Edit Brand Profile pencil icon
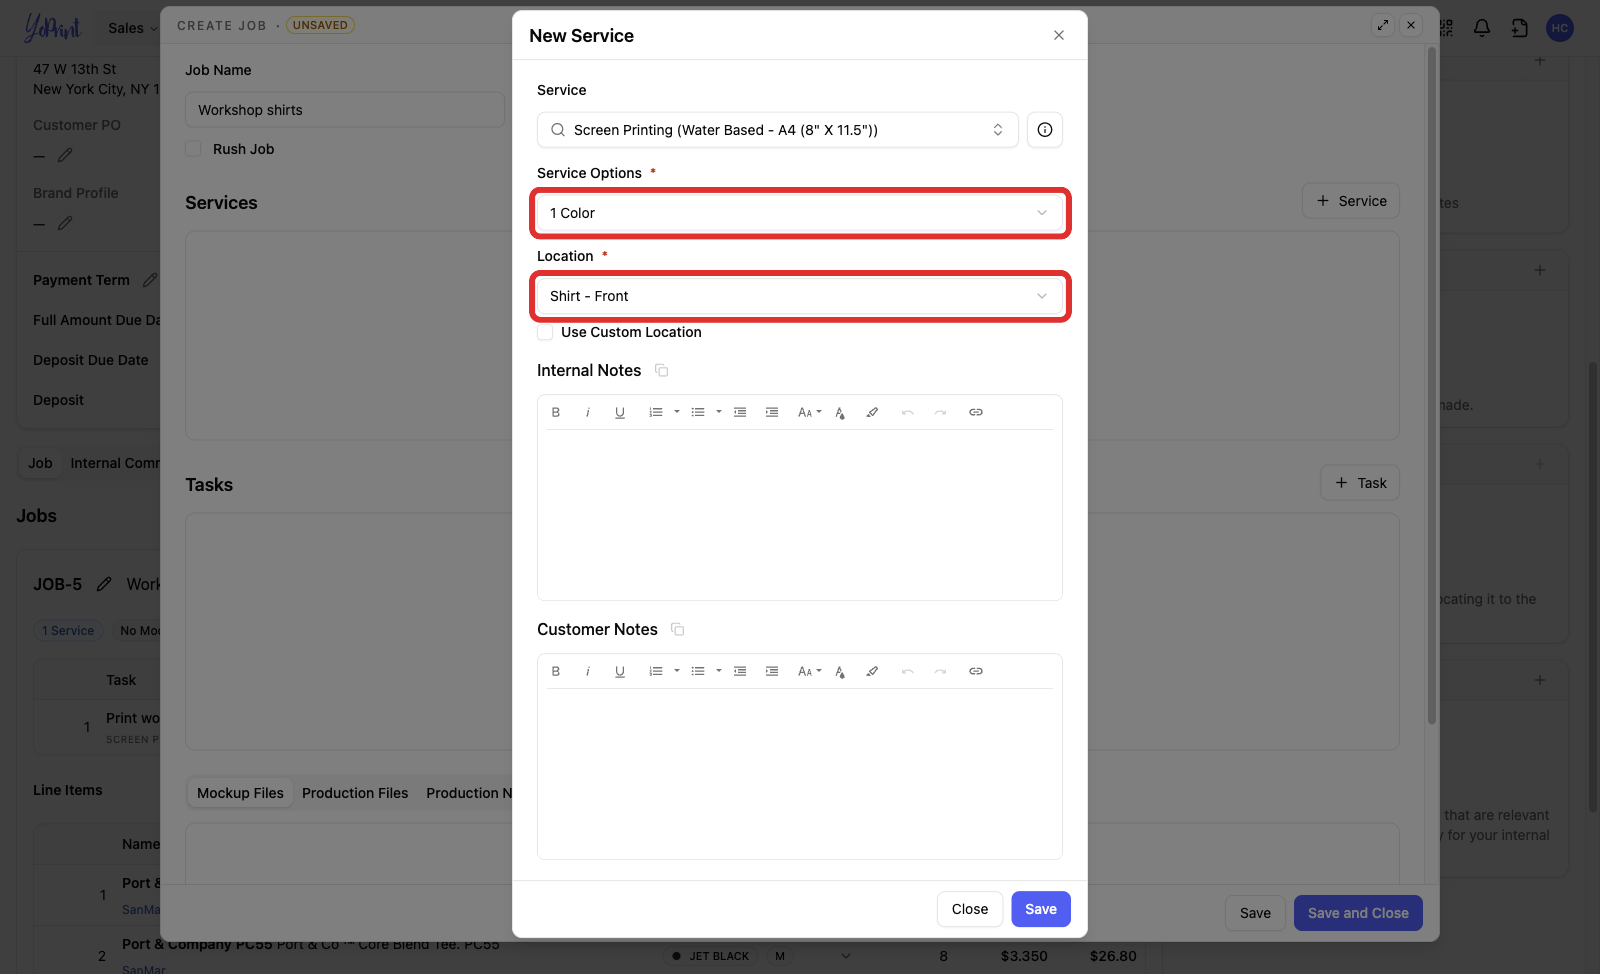 [65, 223]
